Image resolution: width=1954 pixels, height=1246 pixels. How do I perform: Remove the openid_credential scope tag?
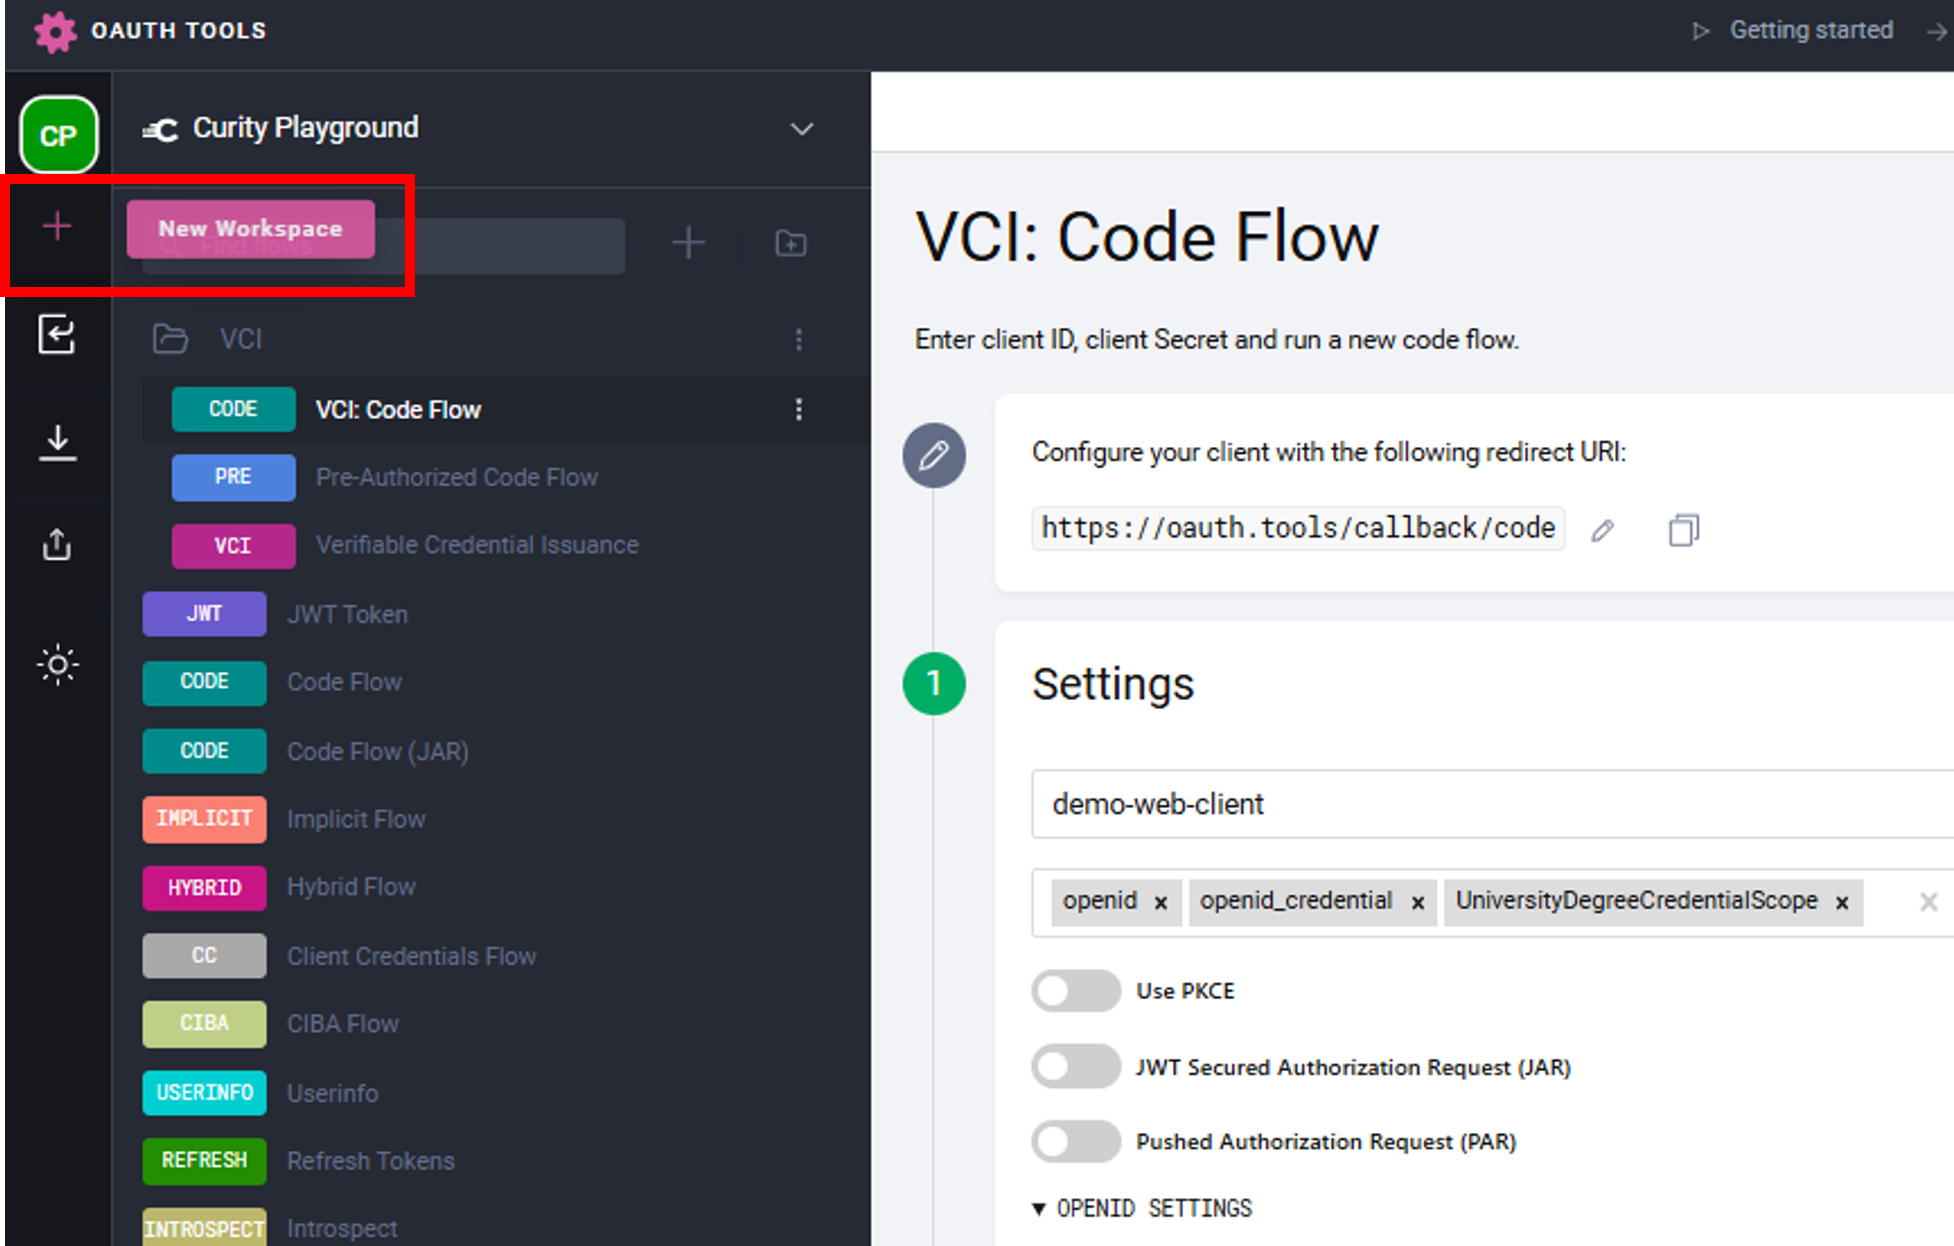[1418, 902]
